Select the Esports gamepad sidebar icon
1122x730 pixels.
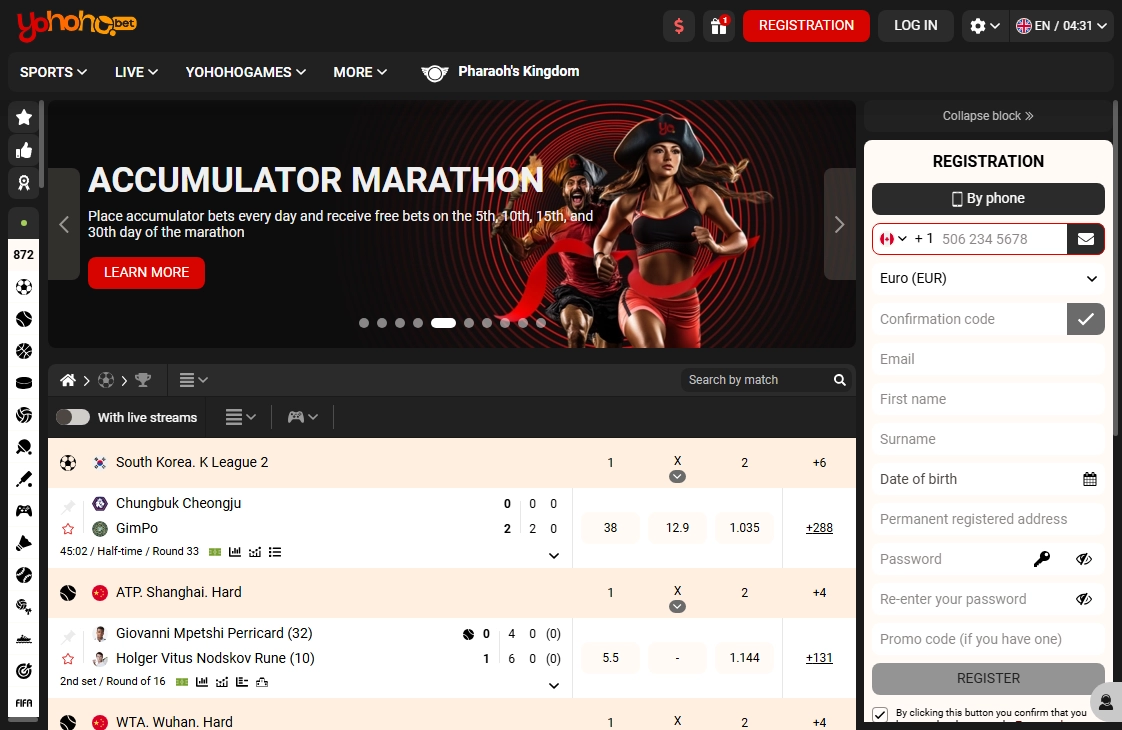tap(24, 511)
